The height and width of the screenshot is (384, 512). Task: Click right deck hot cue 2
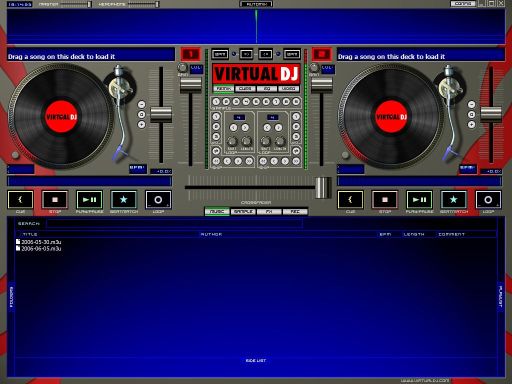tap(296, 127)
